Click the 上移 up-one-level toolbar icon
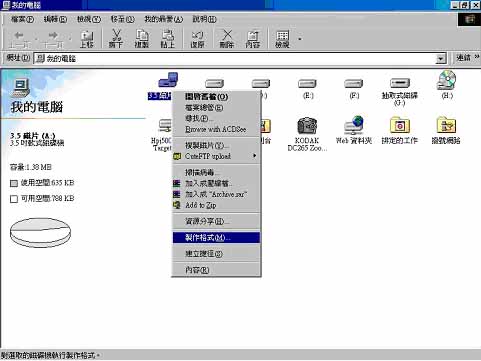Image resolution: width=481 pixels, height=361 pixels. [87, 39]
